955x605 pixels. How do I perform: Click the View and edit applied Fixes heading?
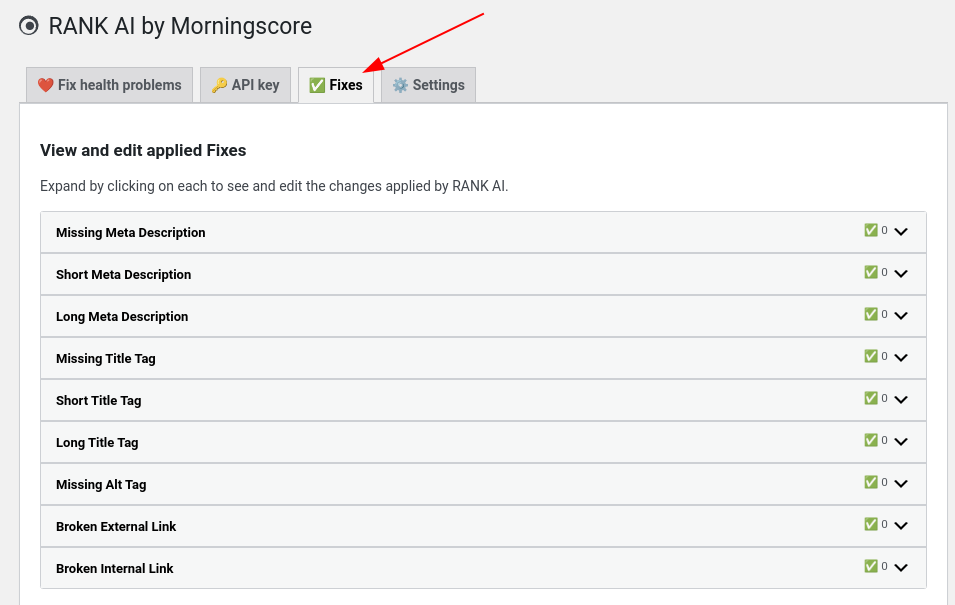pos(143,150)
